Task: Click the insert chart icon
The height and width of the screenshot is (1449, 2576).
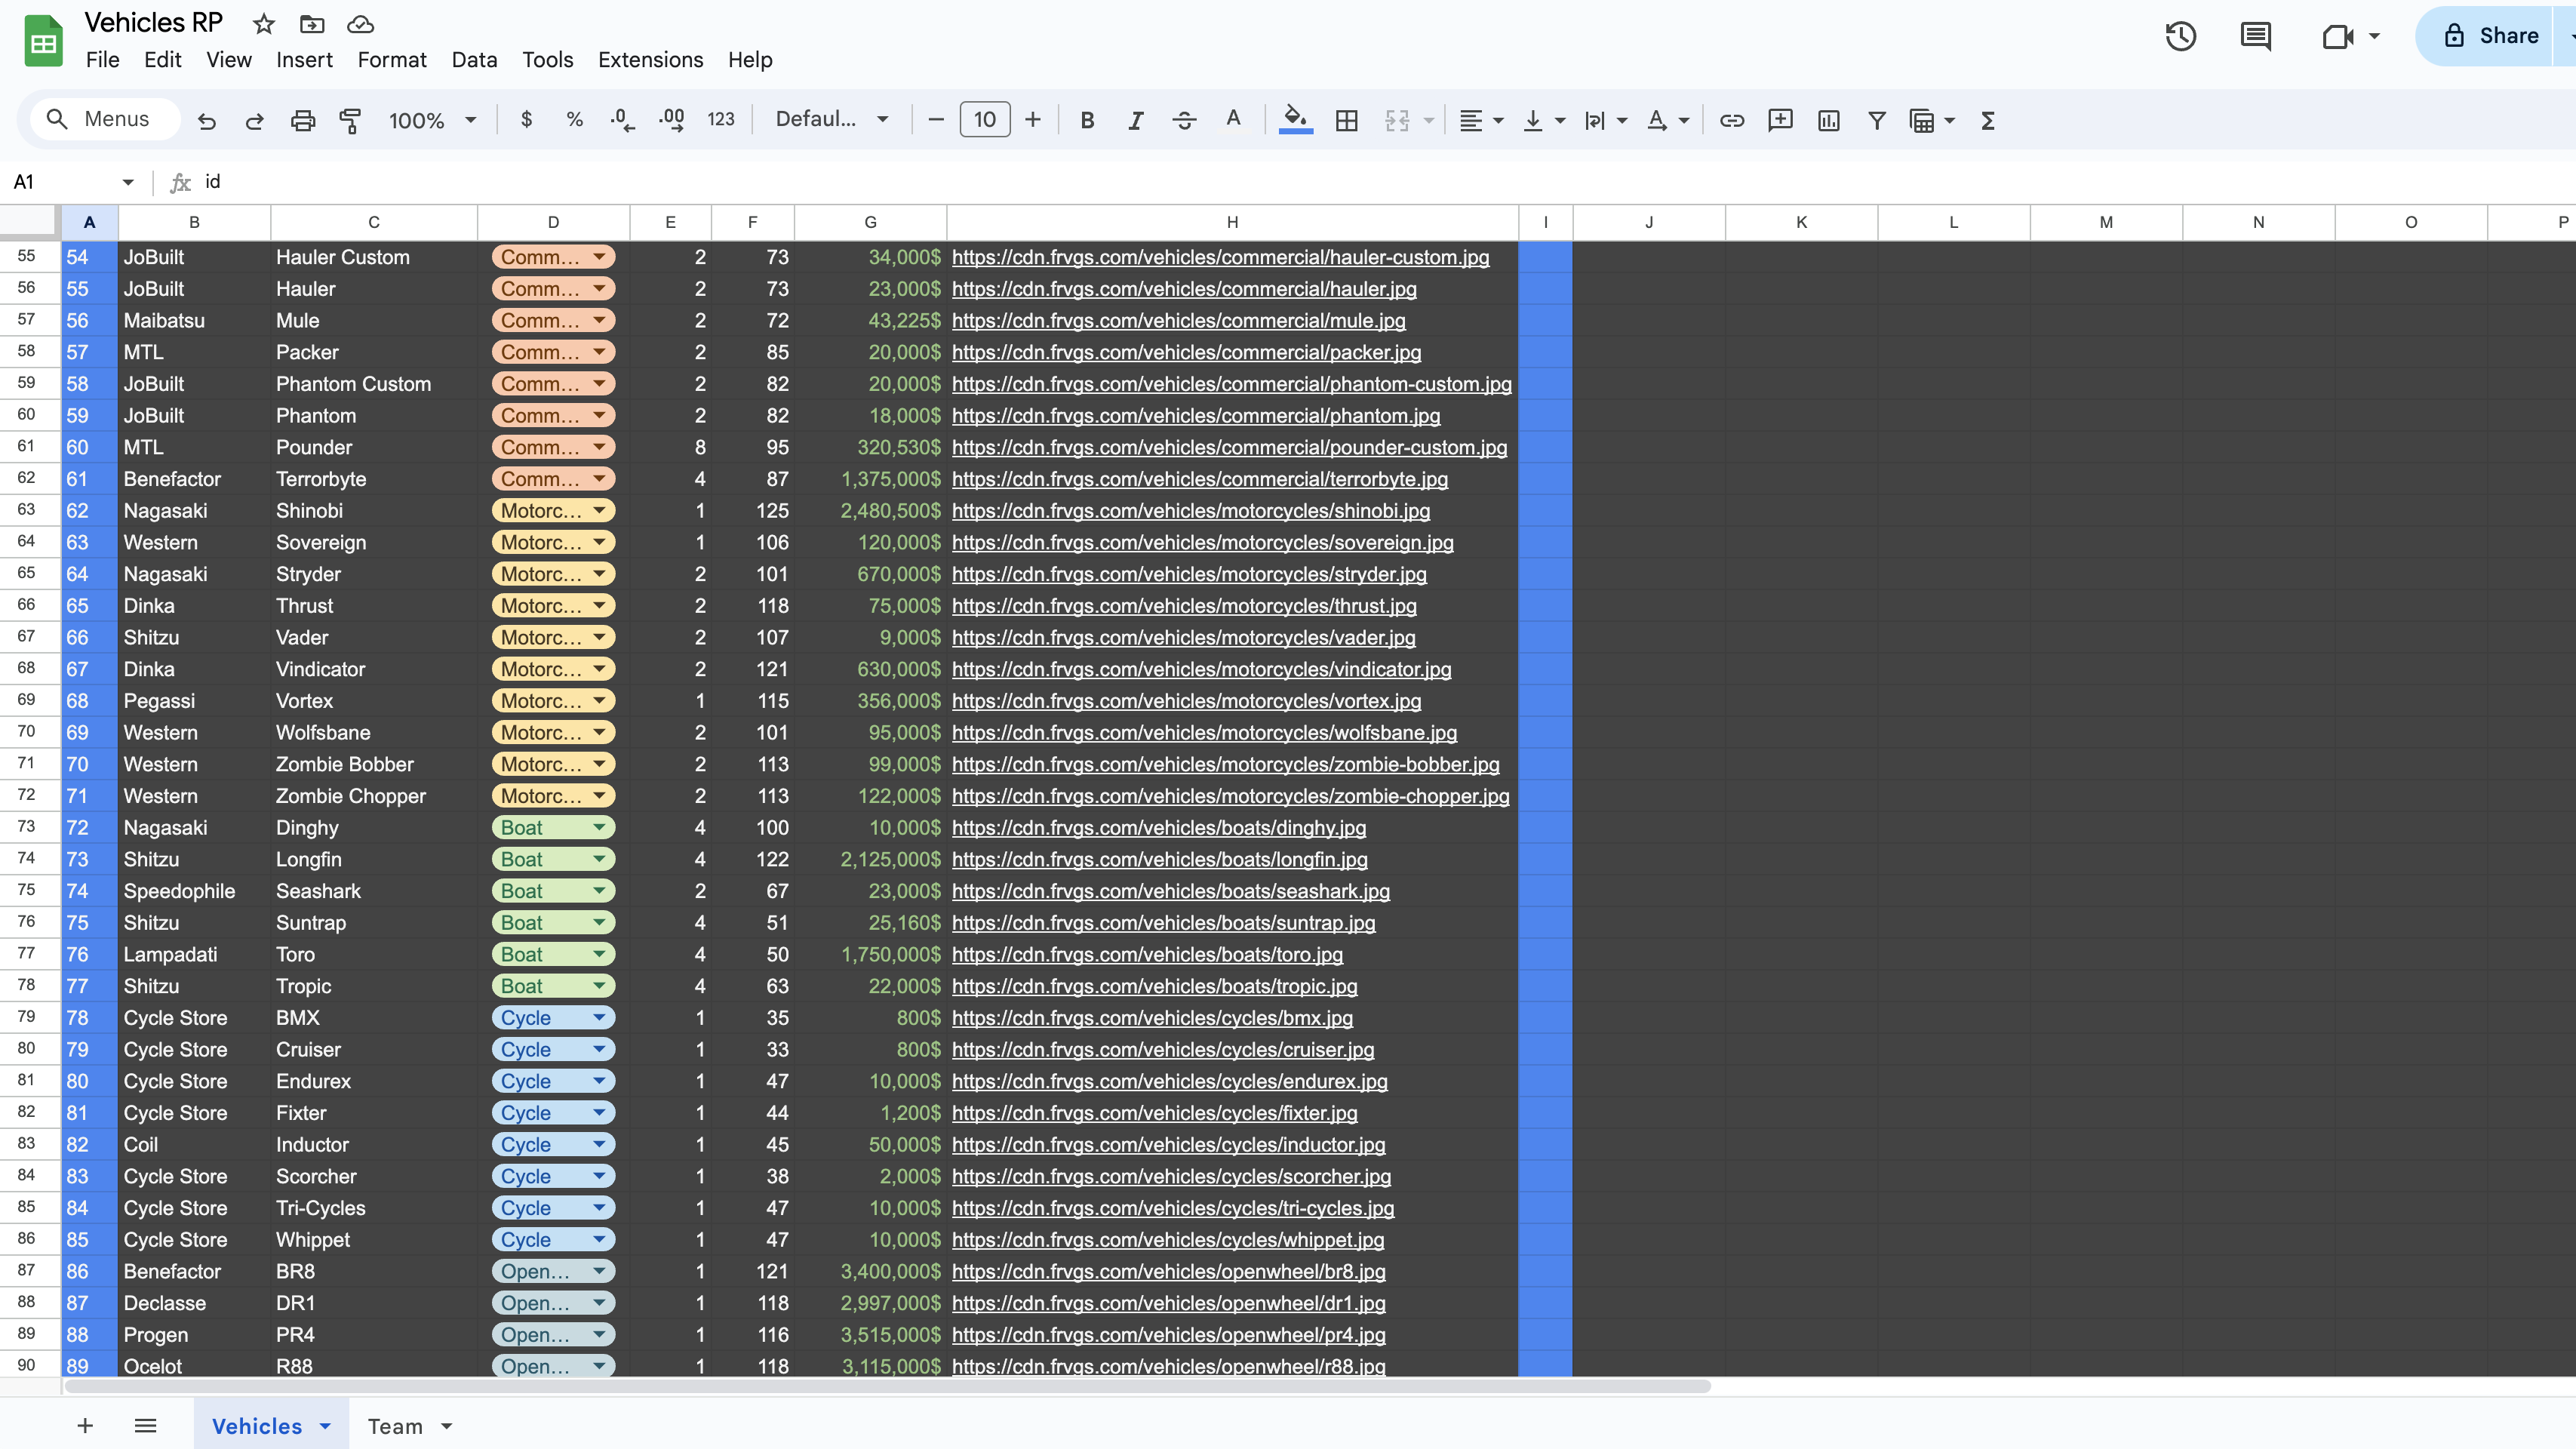Action: point(1828,120)
